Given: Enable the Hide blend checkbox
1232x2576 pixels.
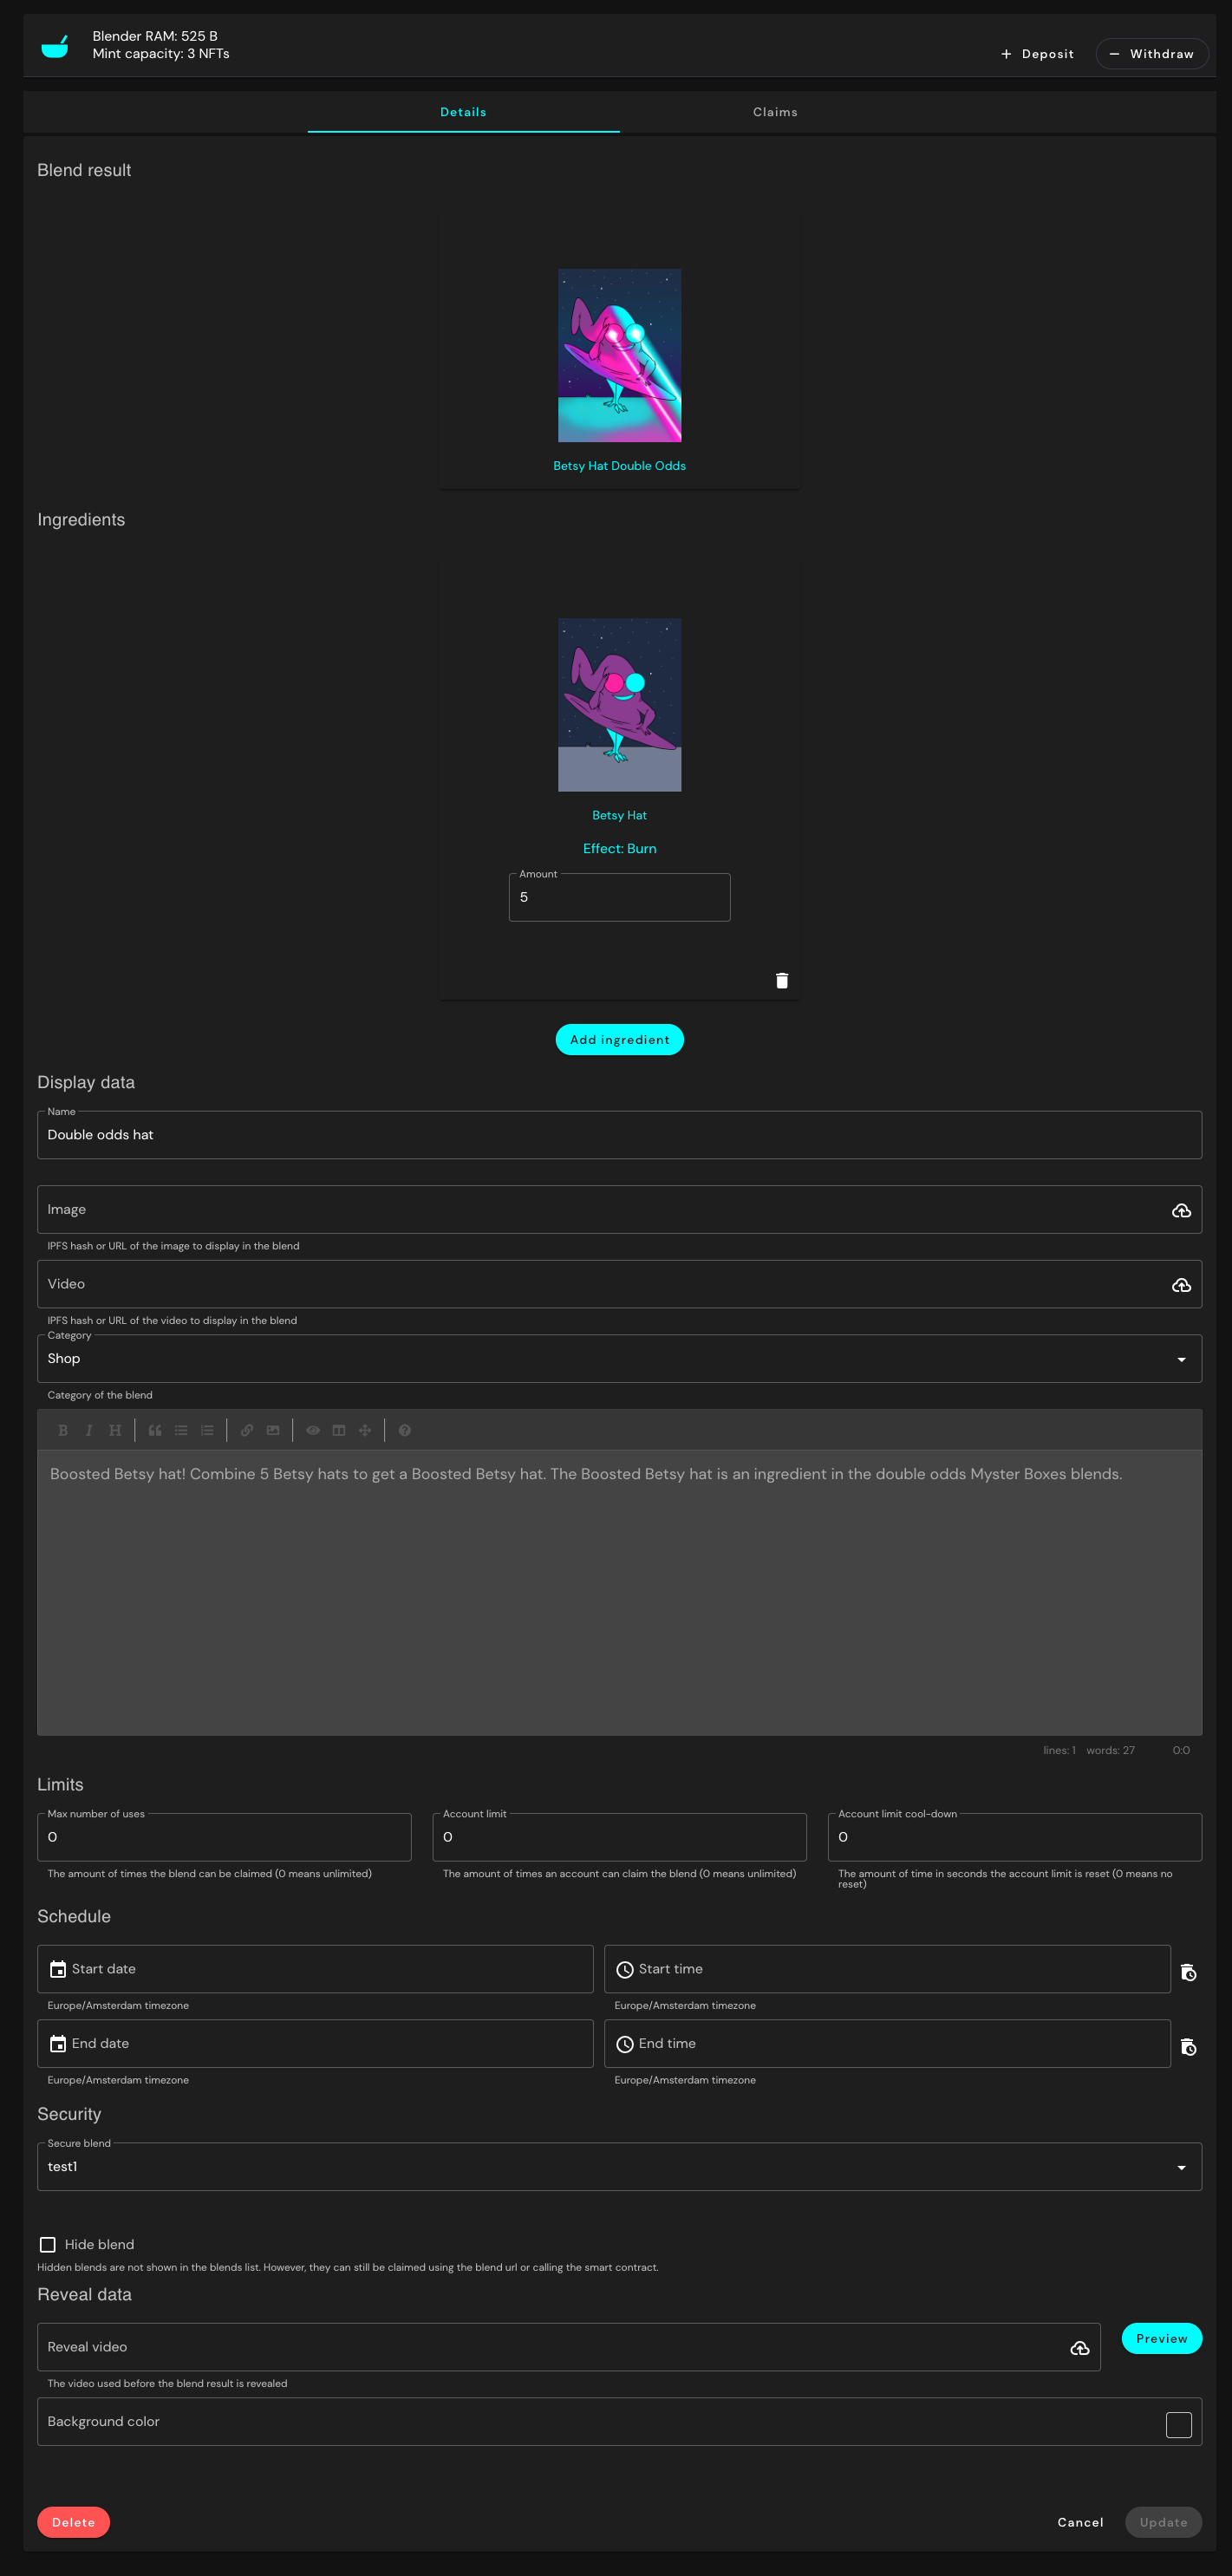Looking at the screenshot, I should pos(48,2244).
